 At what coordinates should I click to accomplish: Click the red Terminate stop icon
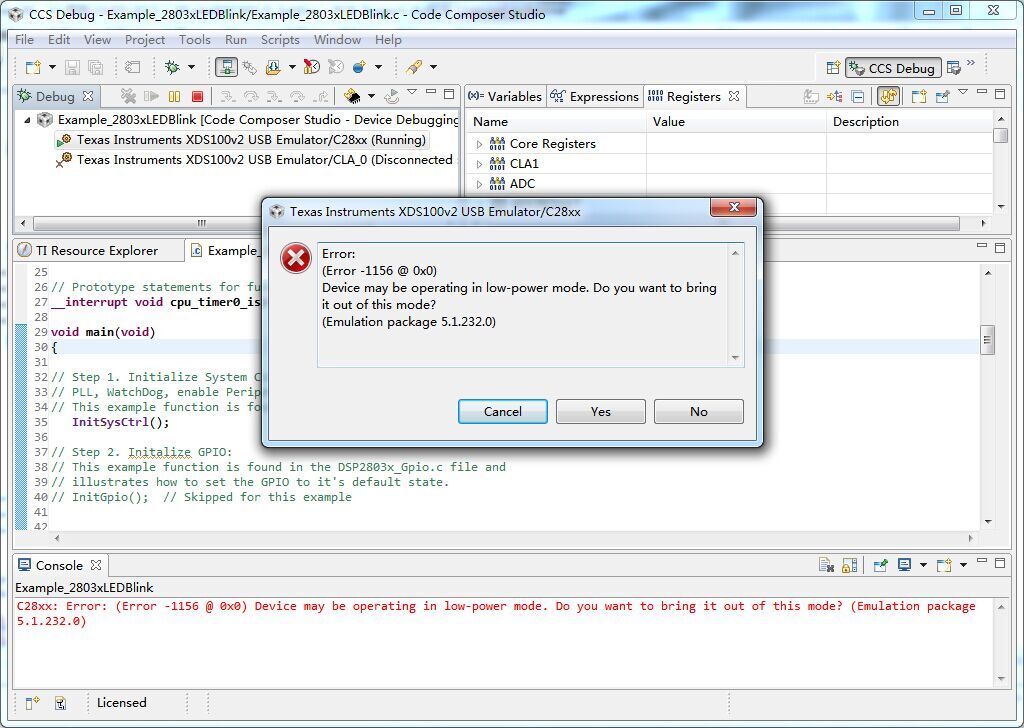pyautogui.click(x=197, y=97)
